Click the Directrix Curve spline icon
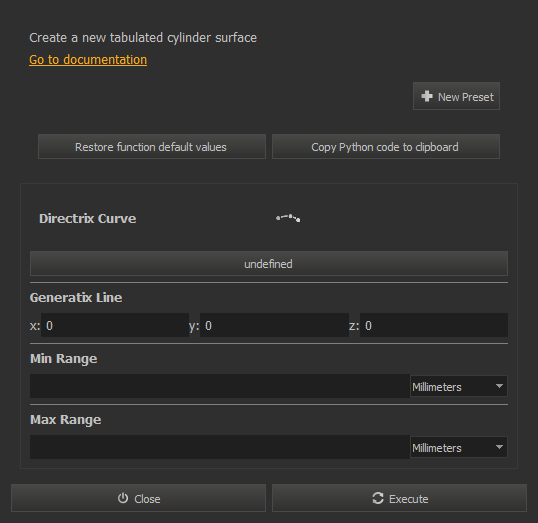The height and width of the screenshot is (523, 538). tap(288, 218)
